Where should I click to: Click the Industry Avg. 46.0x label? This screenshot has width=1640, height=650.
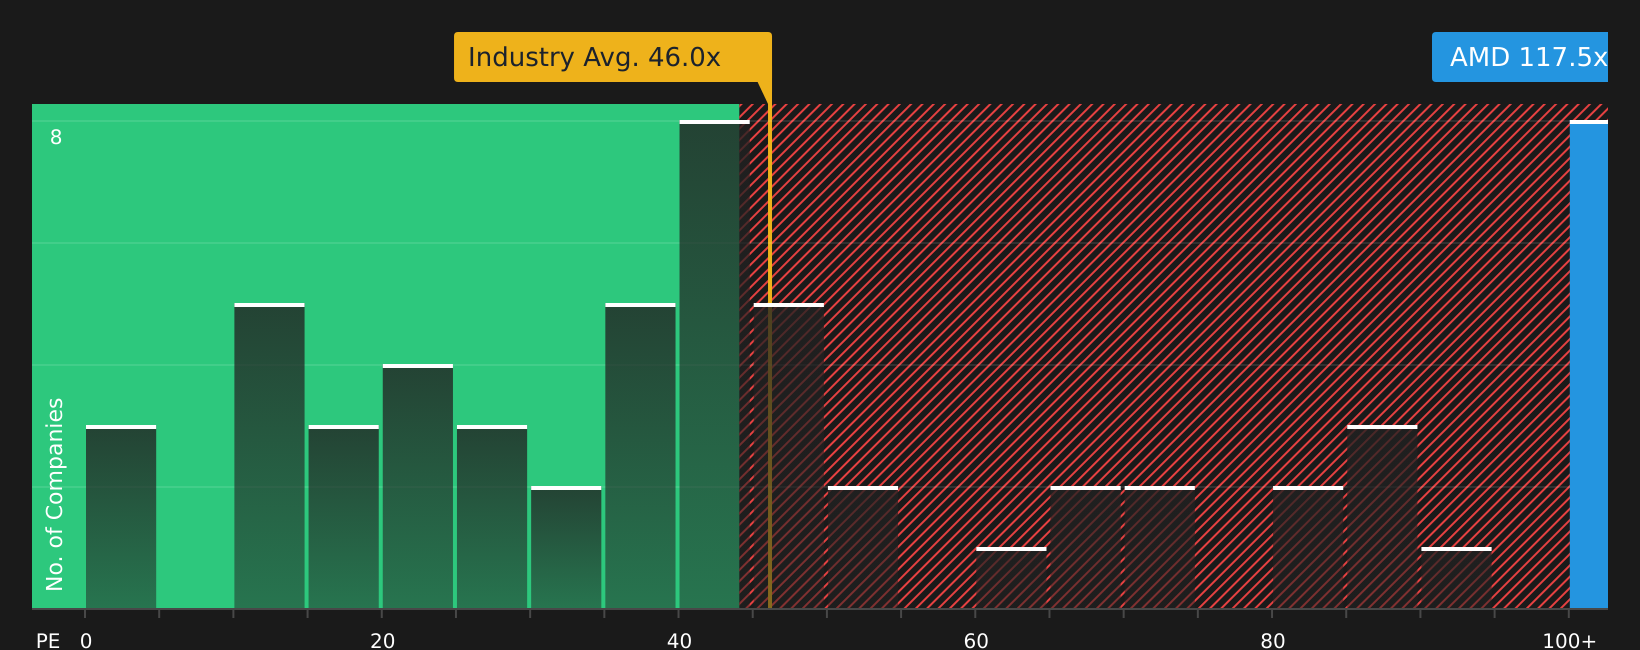(x=613, y=57)
